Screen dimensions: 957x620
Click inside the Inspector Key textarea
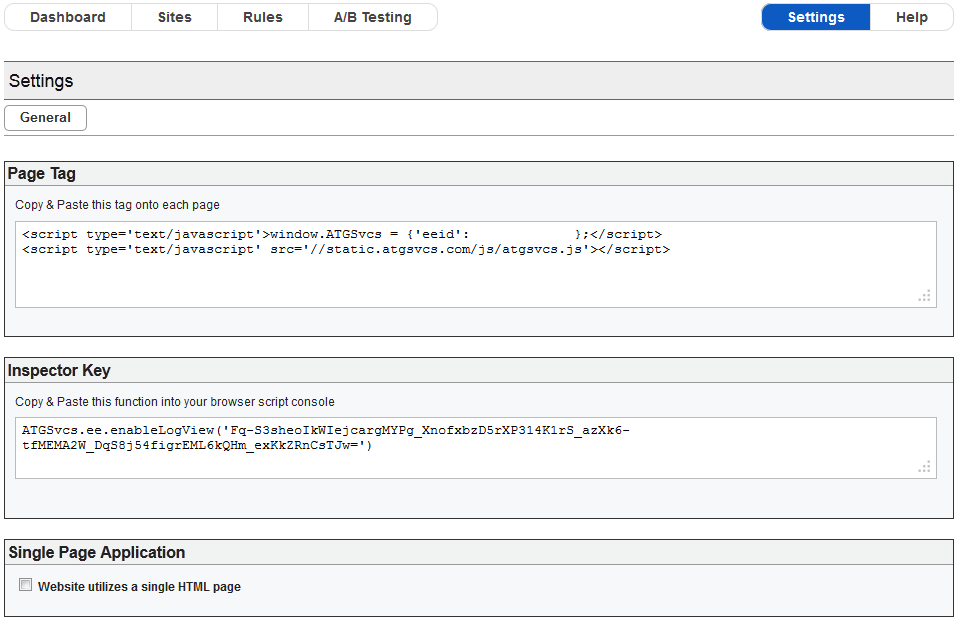point(475,448)
